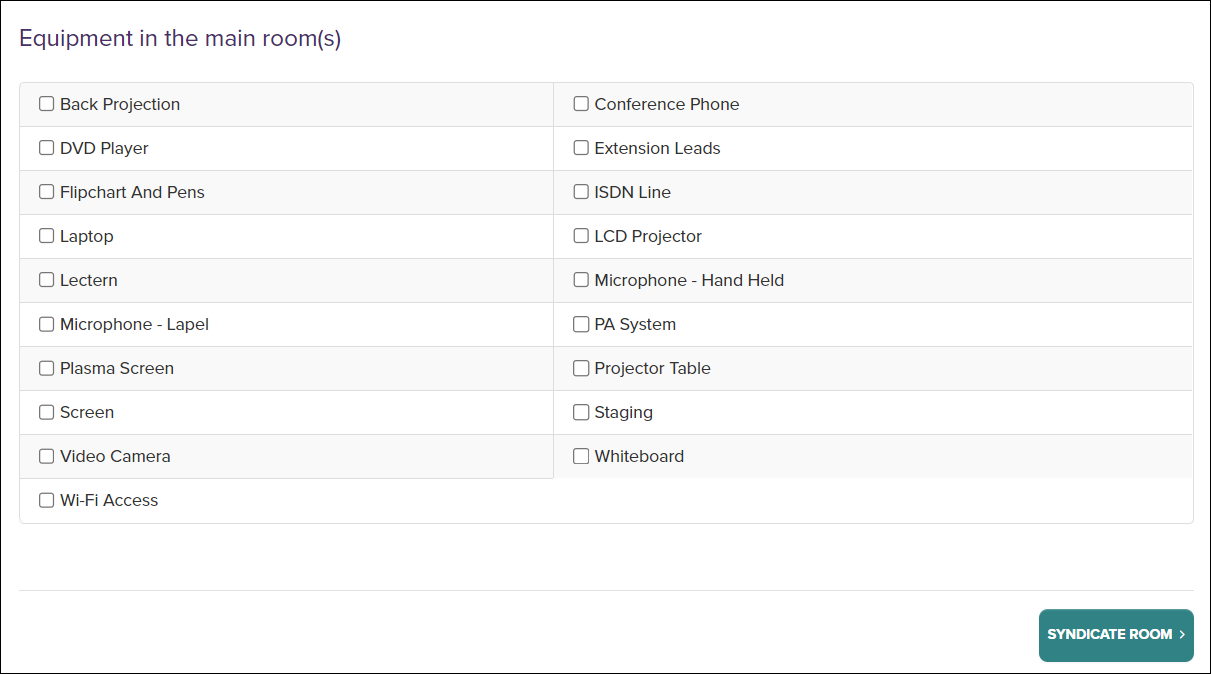The width and height of the screenshot is (1211, 674).
Task: Click the Syndicate Room button
Action: 1115,635
